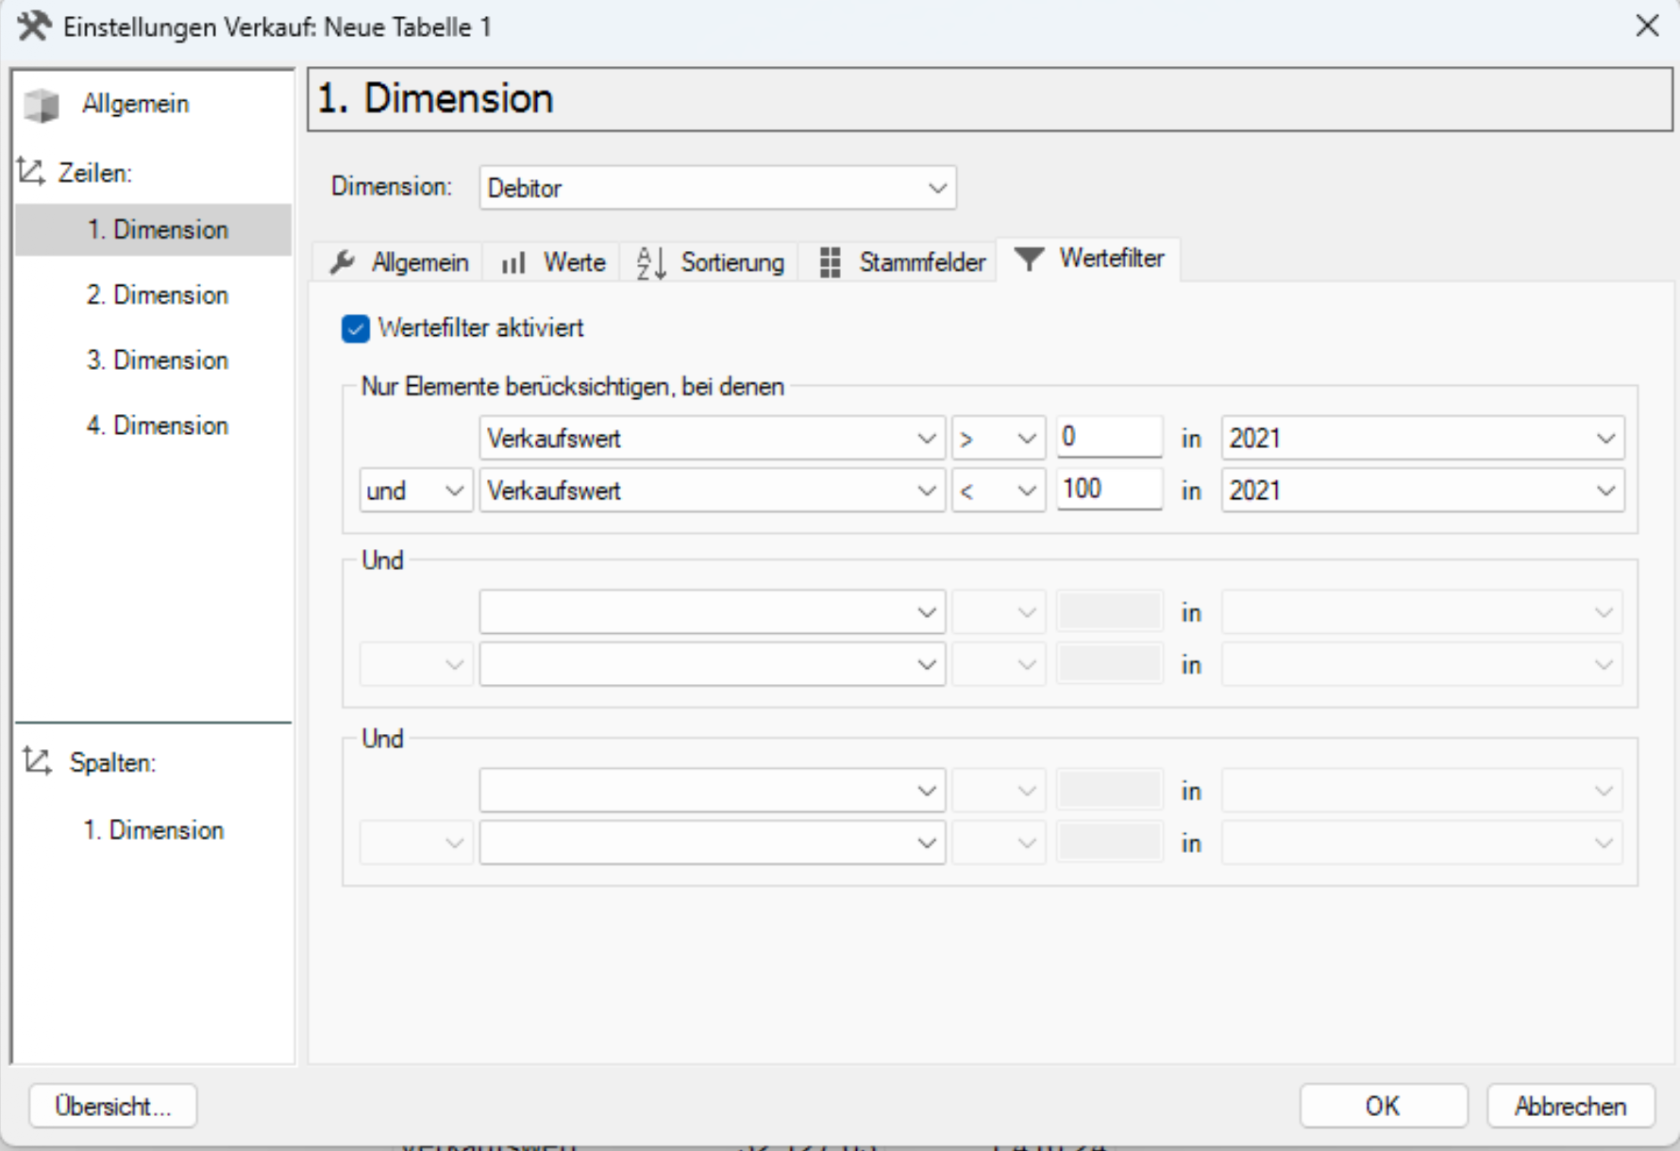Open the second row 2021 period dropdown
1680x1151 pixels.
click(x=1422, y=490)
